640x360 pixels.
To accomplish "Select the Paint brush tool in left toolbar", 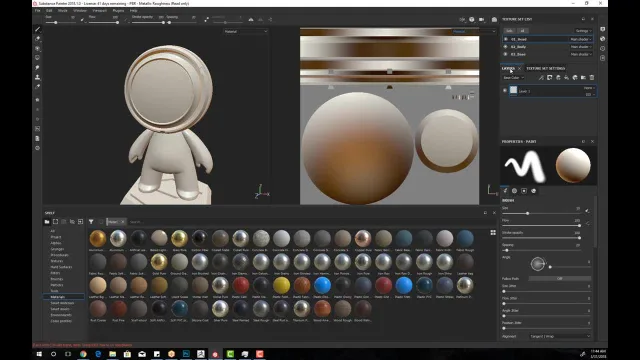I will pos(38,29).
